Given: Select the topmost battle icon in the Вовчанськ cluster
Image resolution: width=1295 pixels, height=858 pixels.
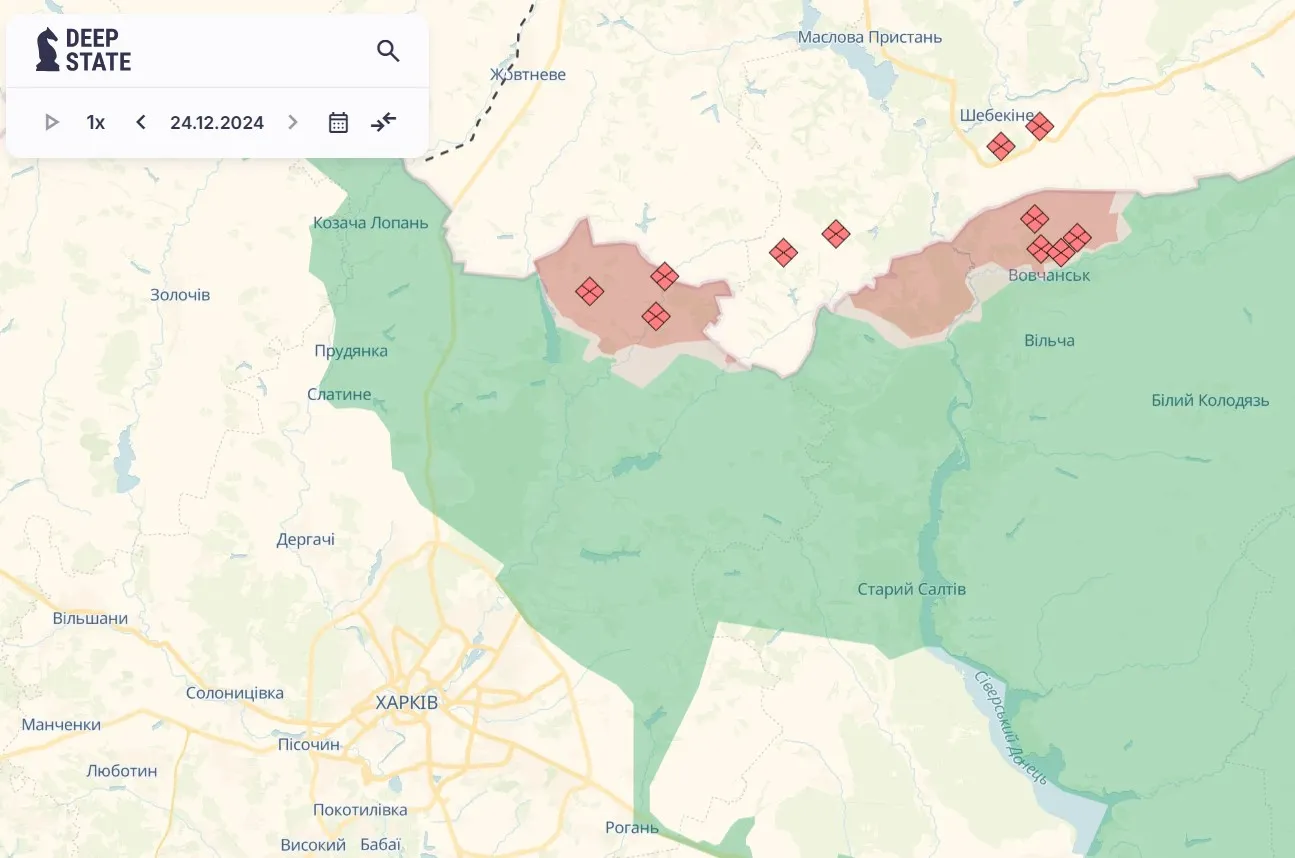Looking at the screenshot, I should pyautogui.click(x=1035, y=218).
